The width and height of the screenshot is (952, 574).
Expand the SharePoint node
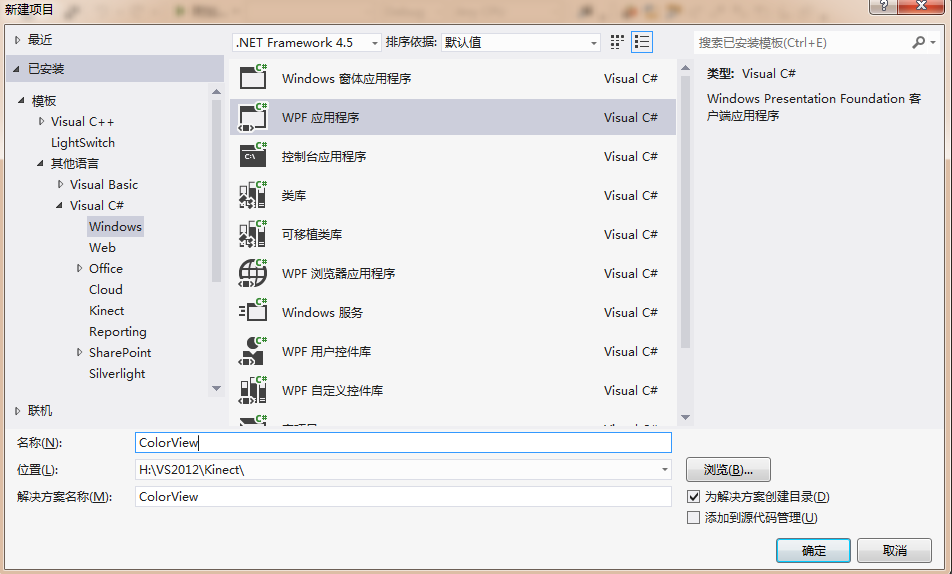79,352
